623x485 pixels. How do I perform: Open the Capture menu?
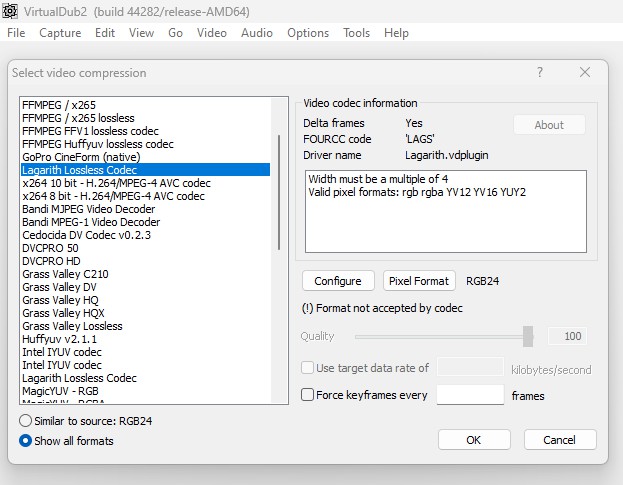click(60, 33)
